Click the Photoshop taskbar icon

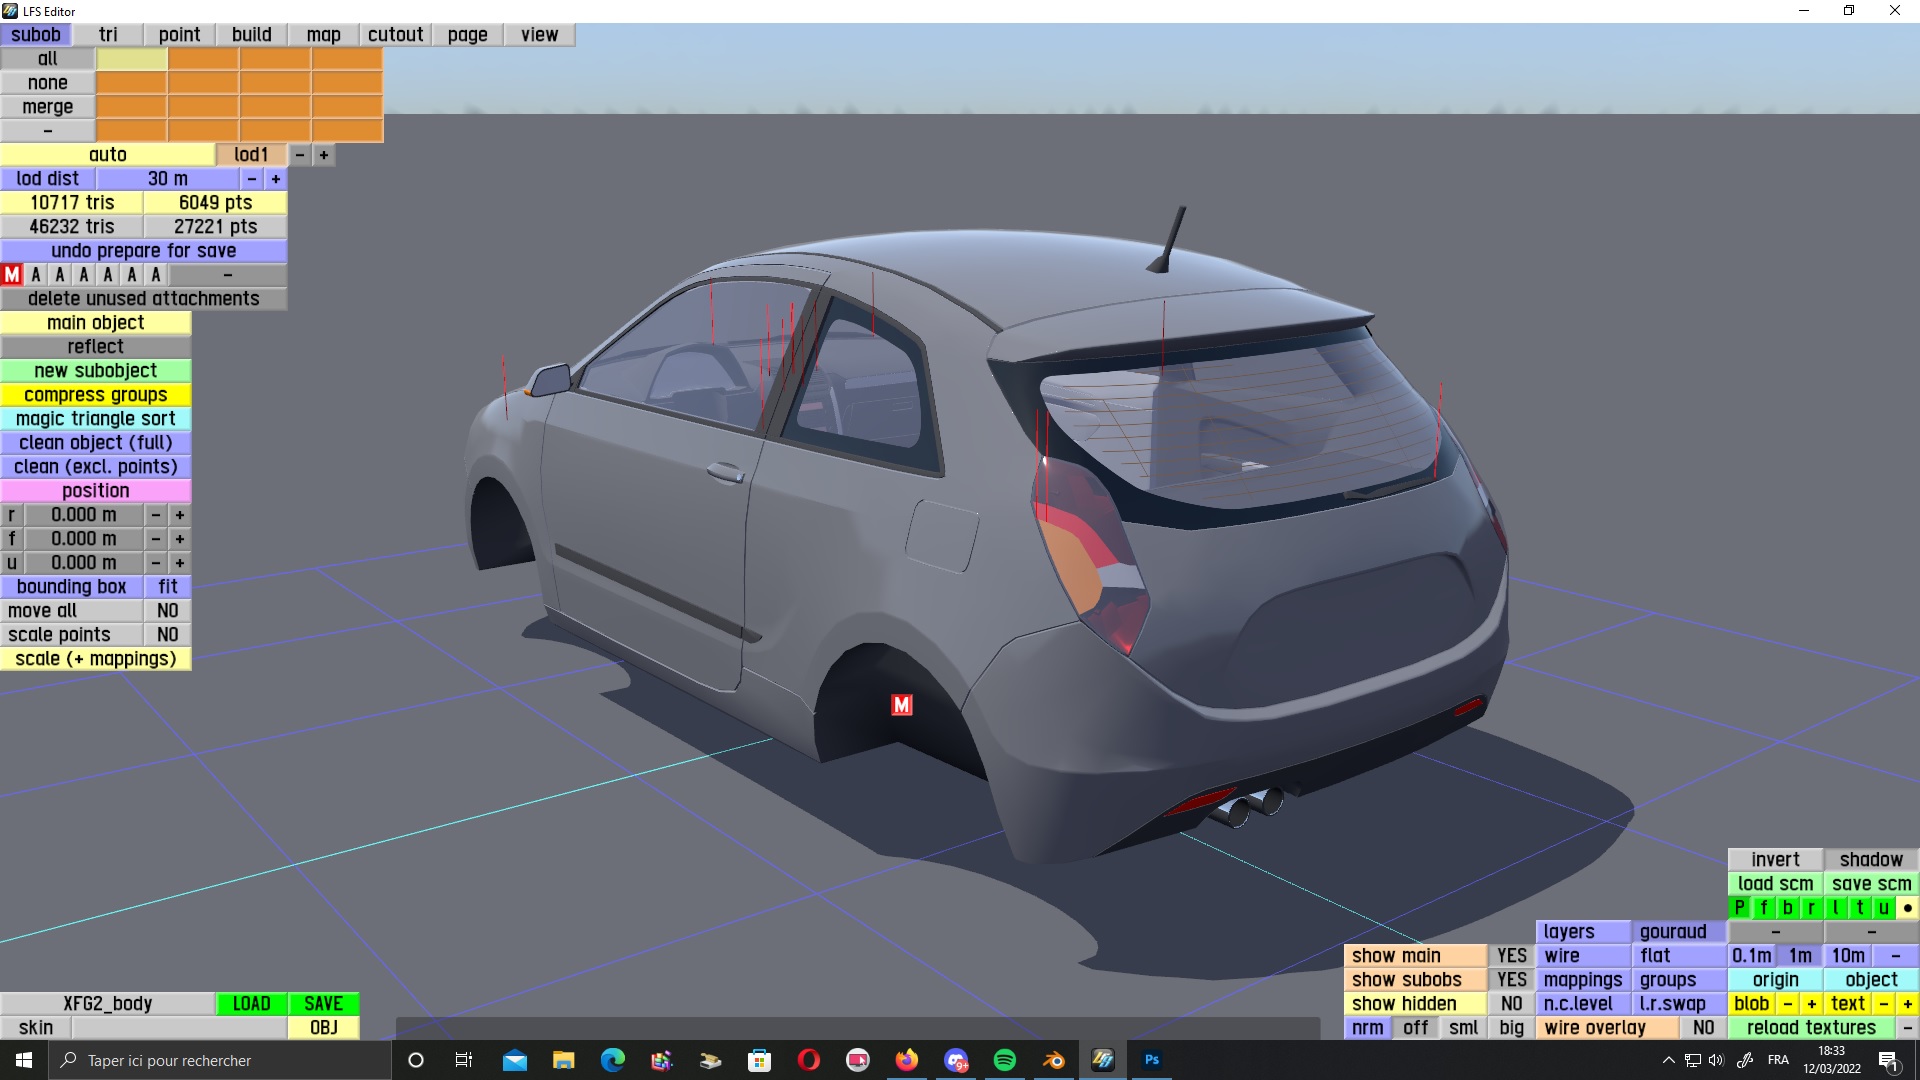pyautogui.click(x=1151, y=1060)
